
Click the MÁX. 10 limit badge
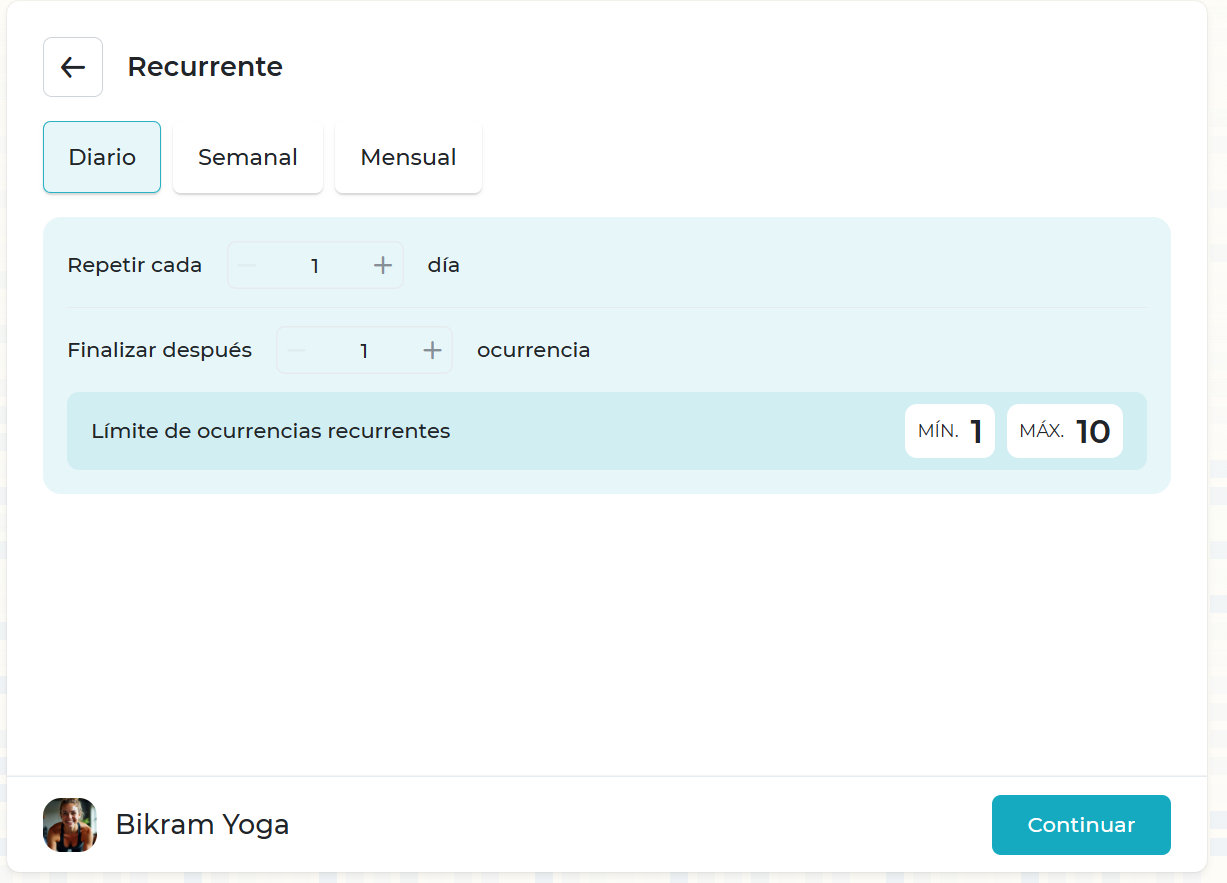coord(1064,431)
